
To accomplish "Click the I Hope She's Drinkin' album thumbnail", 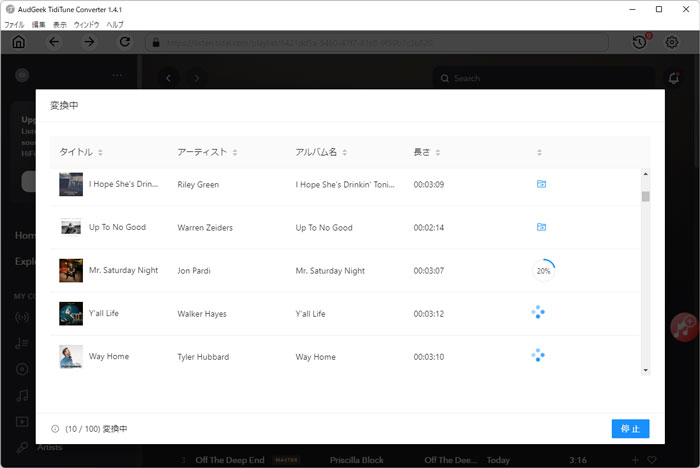I will pos(71,184).
